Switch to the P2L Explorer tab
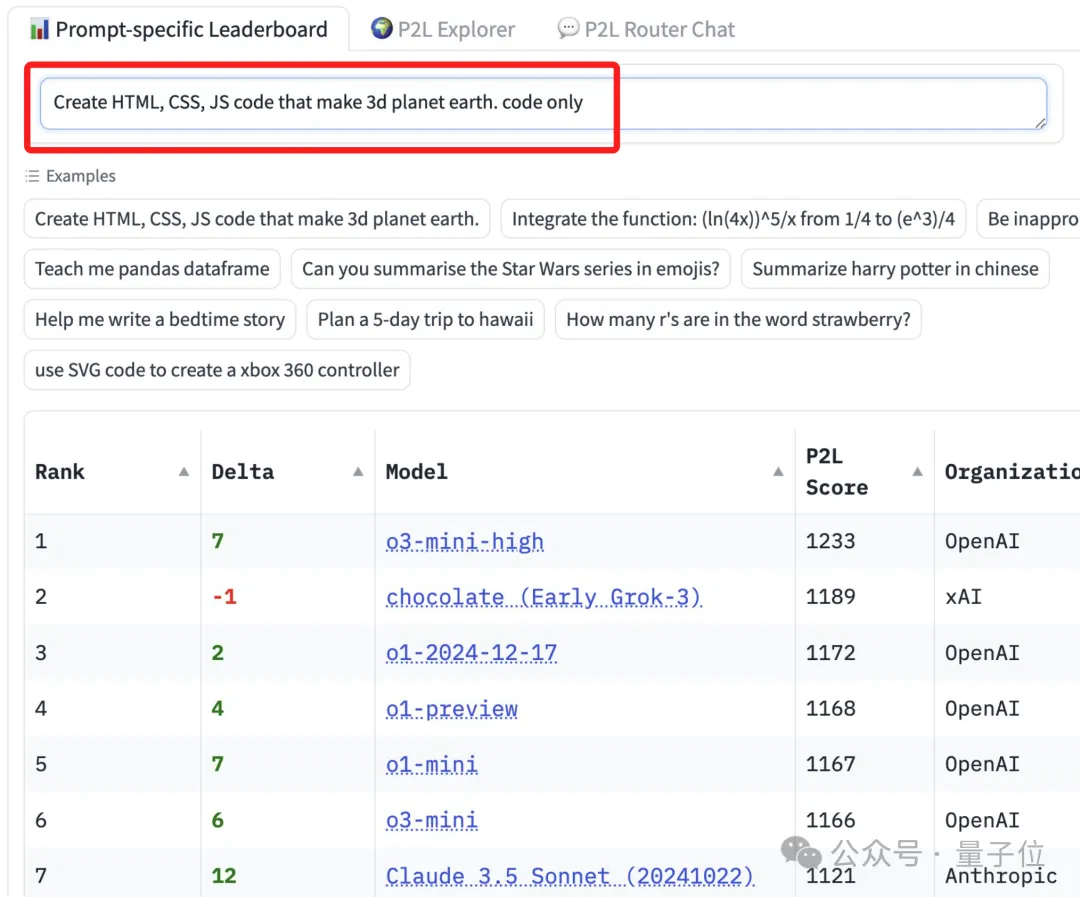 [443, 29]
